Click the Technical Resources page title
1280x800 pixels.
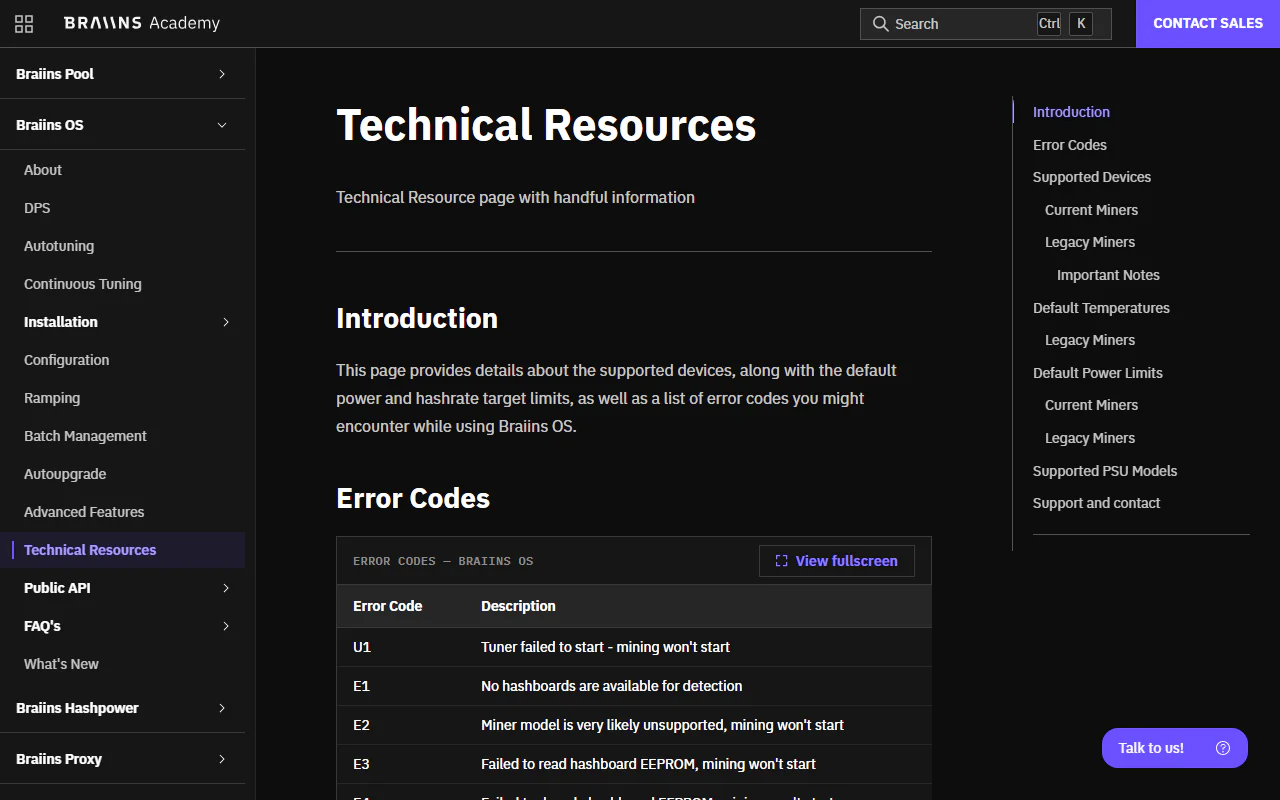click(546, 125)
